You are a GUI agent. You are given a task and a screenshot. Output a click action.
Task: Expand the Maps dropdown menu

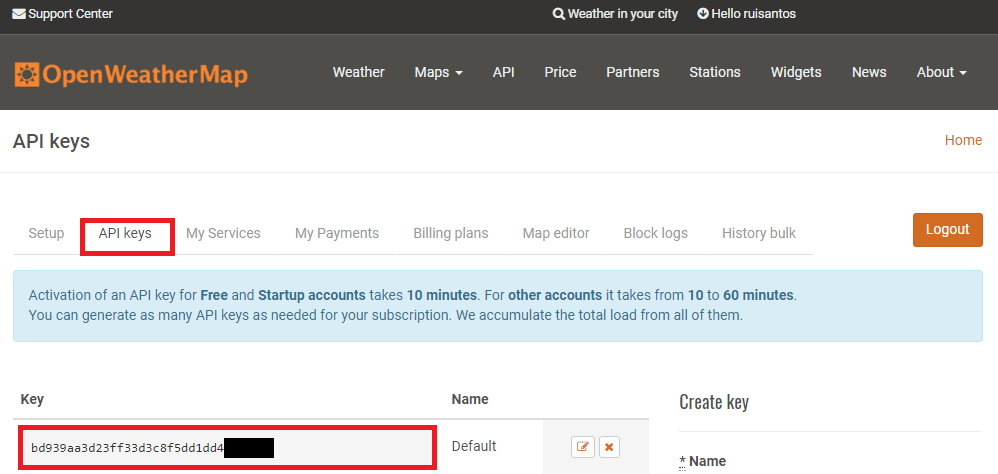click(439, 73)
